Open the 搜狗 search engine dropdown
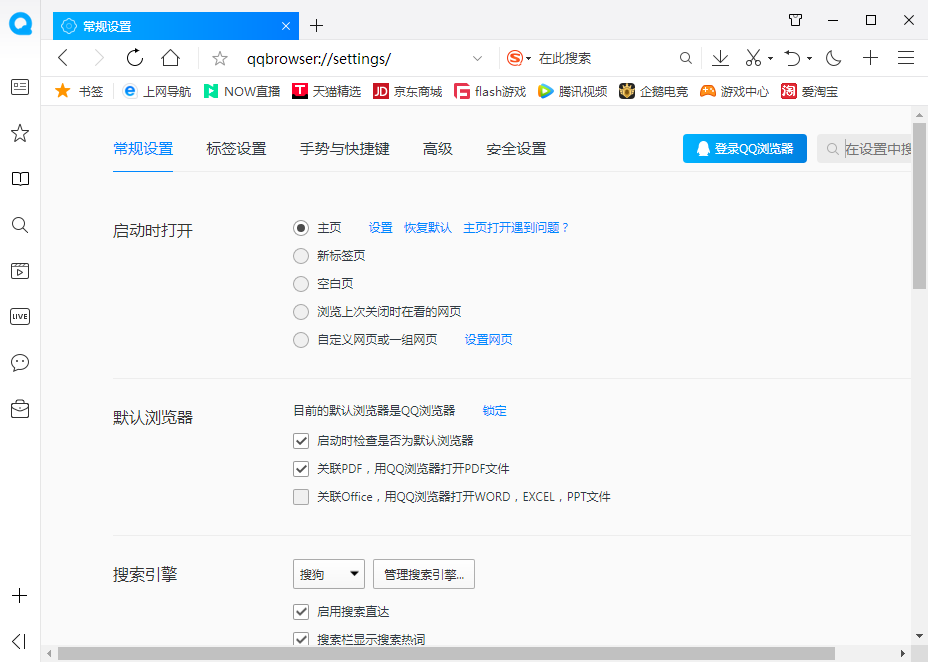Viewport: 928px width, 662px height. (x=328, y=574)
